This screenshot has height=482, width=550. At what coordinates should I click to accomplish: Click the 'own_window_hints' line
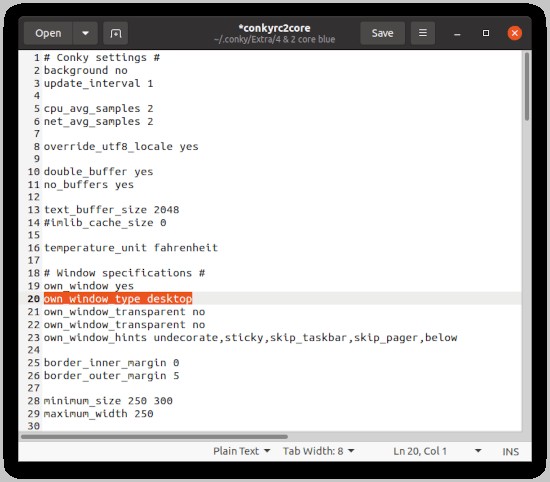click(x=250, y=337)
